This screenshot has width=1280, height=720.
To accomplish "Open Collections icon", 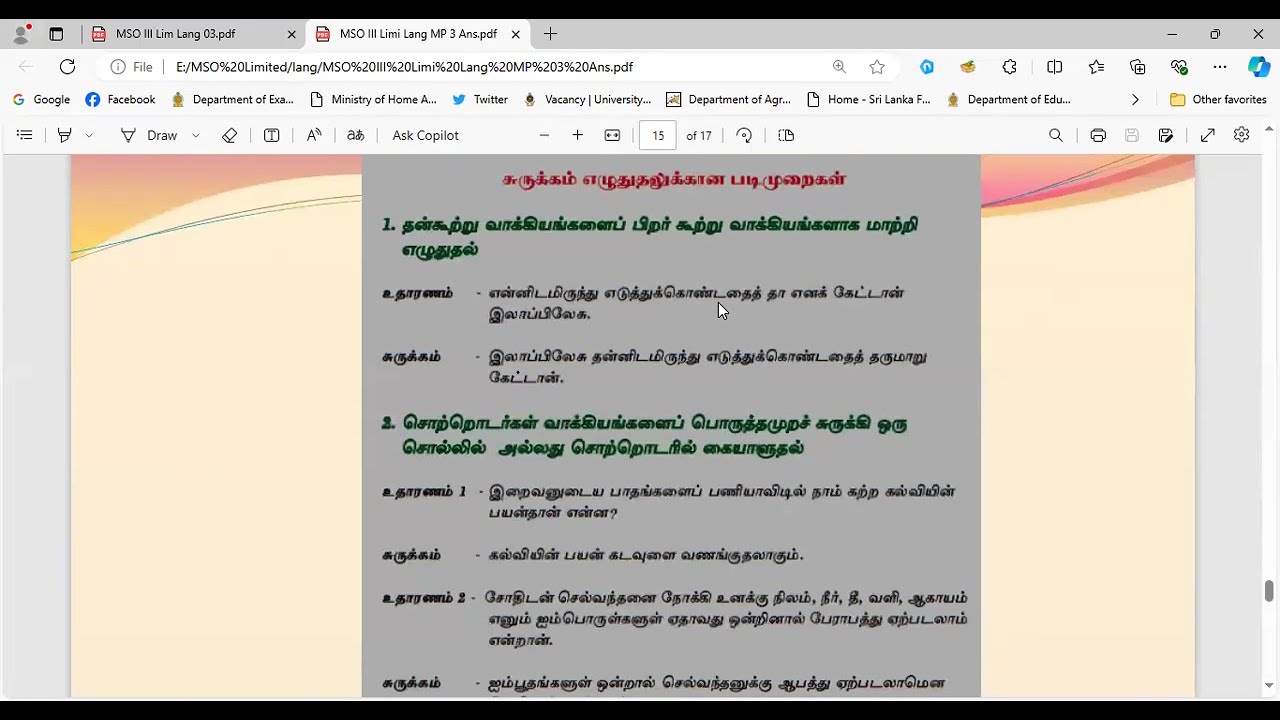I will (1137, 67).
